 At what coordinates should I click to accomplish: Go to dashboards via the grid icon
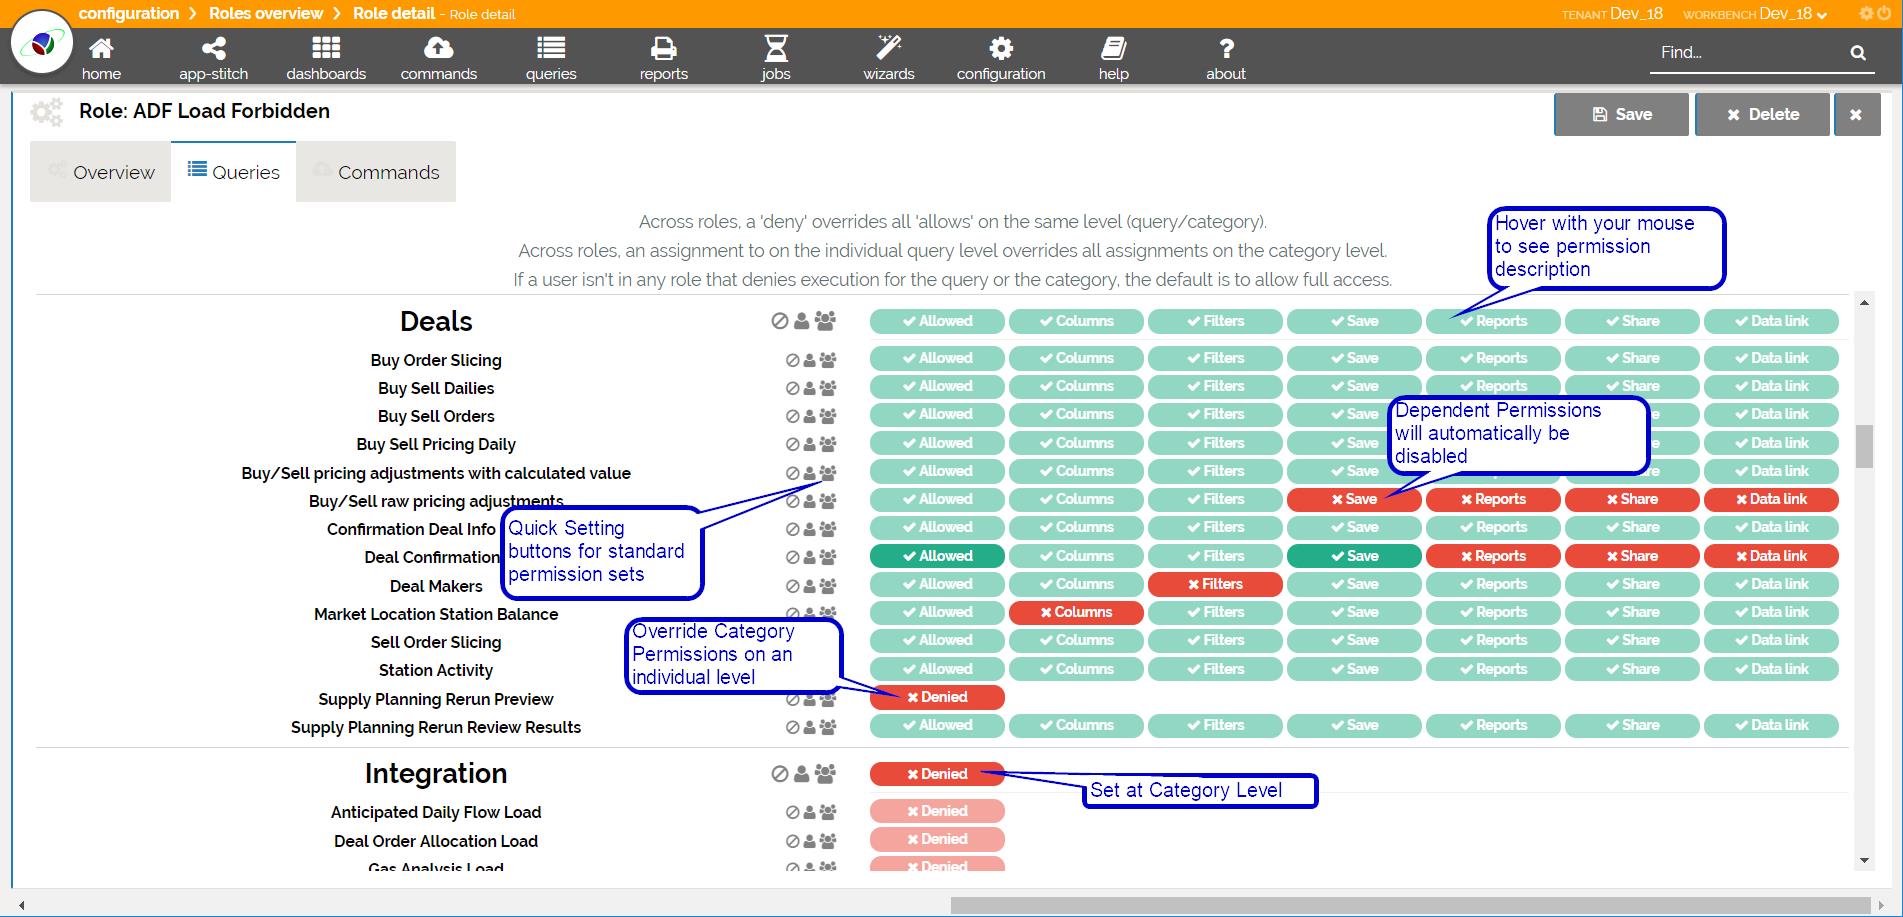point(326,48)
